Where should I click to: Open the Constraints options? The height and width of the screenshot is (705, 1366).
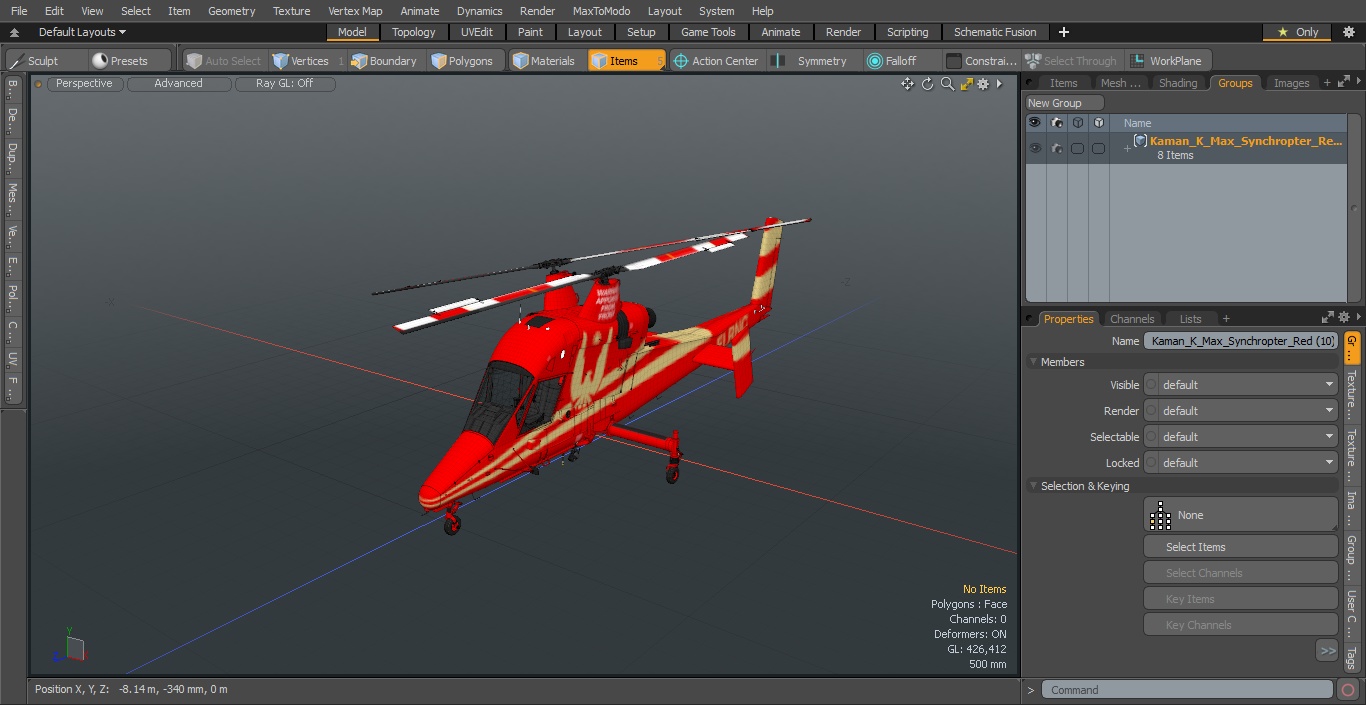coord(982,61)
